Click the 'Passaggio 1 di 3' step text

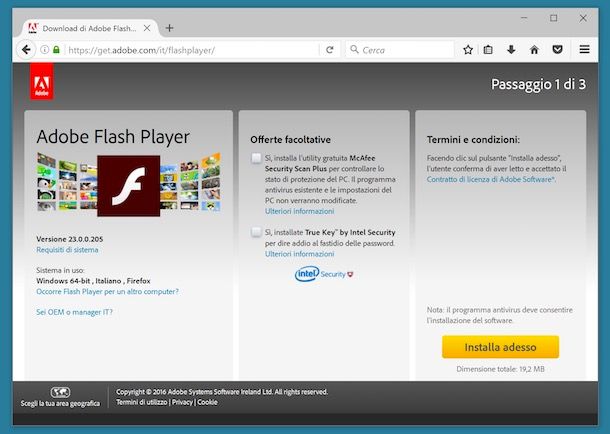(538, 84)
